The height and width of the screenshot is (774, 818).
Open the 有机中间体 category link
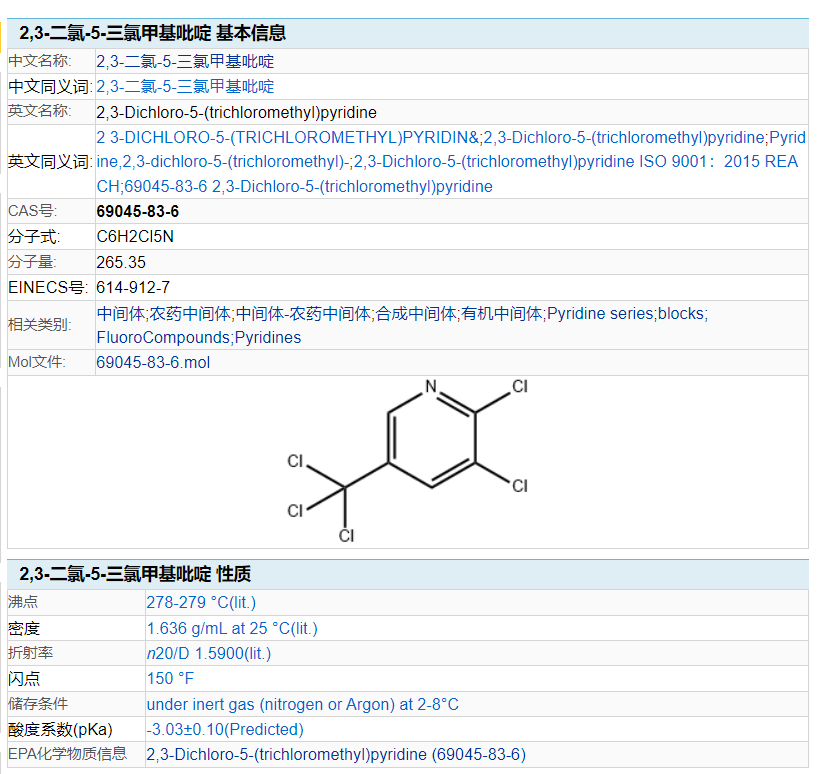pyautogui.click(x=502, y=313)
